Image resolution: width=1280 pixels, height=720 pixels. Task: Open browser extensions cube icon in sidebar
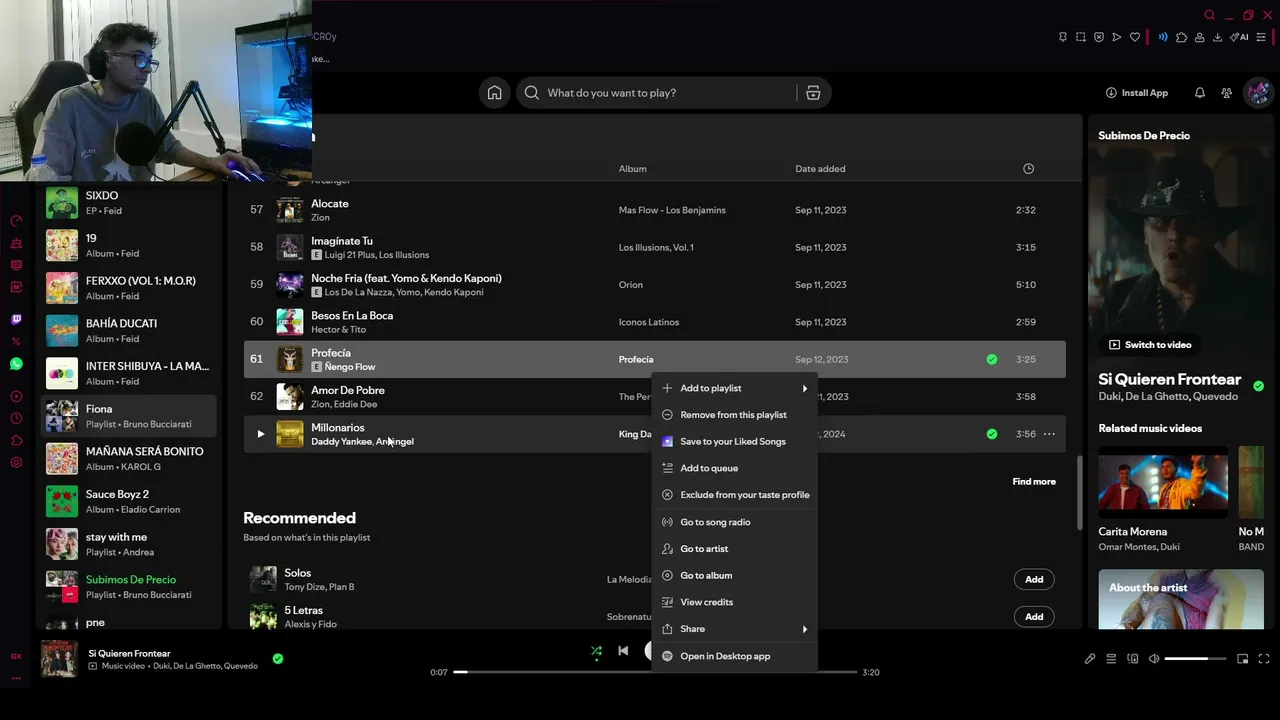(x=16, y=441)
